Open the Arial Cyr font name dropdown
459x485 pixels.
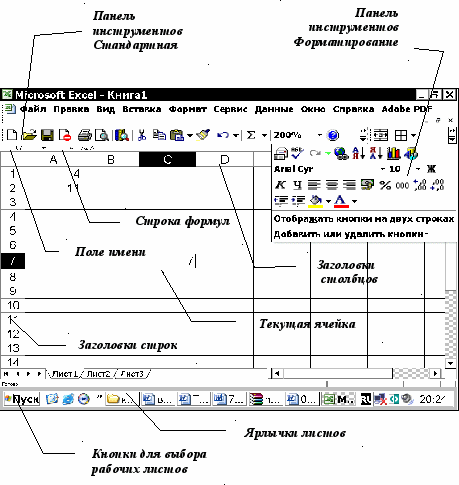click(x=383, y=169)
